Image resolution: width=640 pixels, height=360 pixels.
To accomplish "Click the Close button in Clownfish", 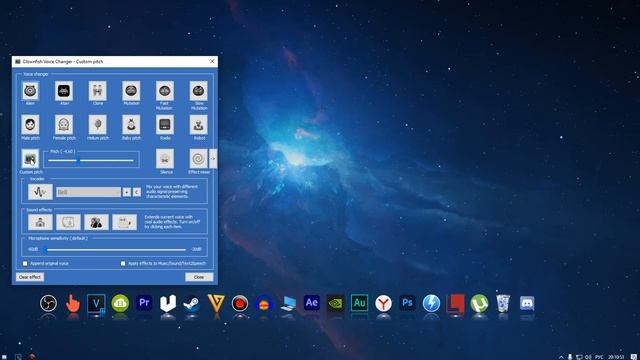I will (x=199, y=277).
